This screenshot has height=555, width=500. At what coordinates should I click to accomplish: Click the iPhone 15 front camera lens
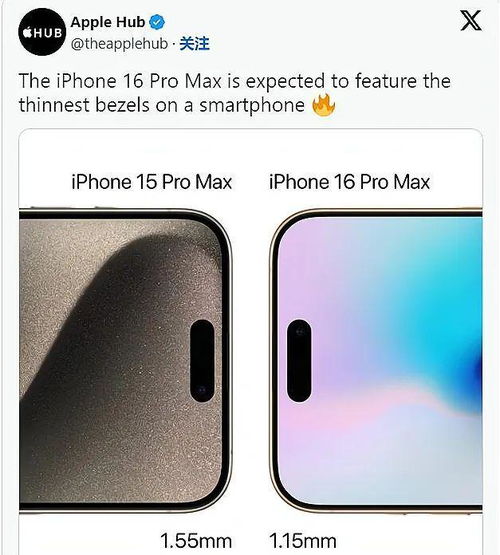pyautogui.click(x=202, y=390)
